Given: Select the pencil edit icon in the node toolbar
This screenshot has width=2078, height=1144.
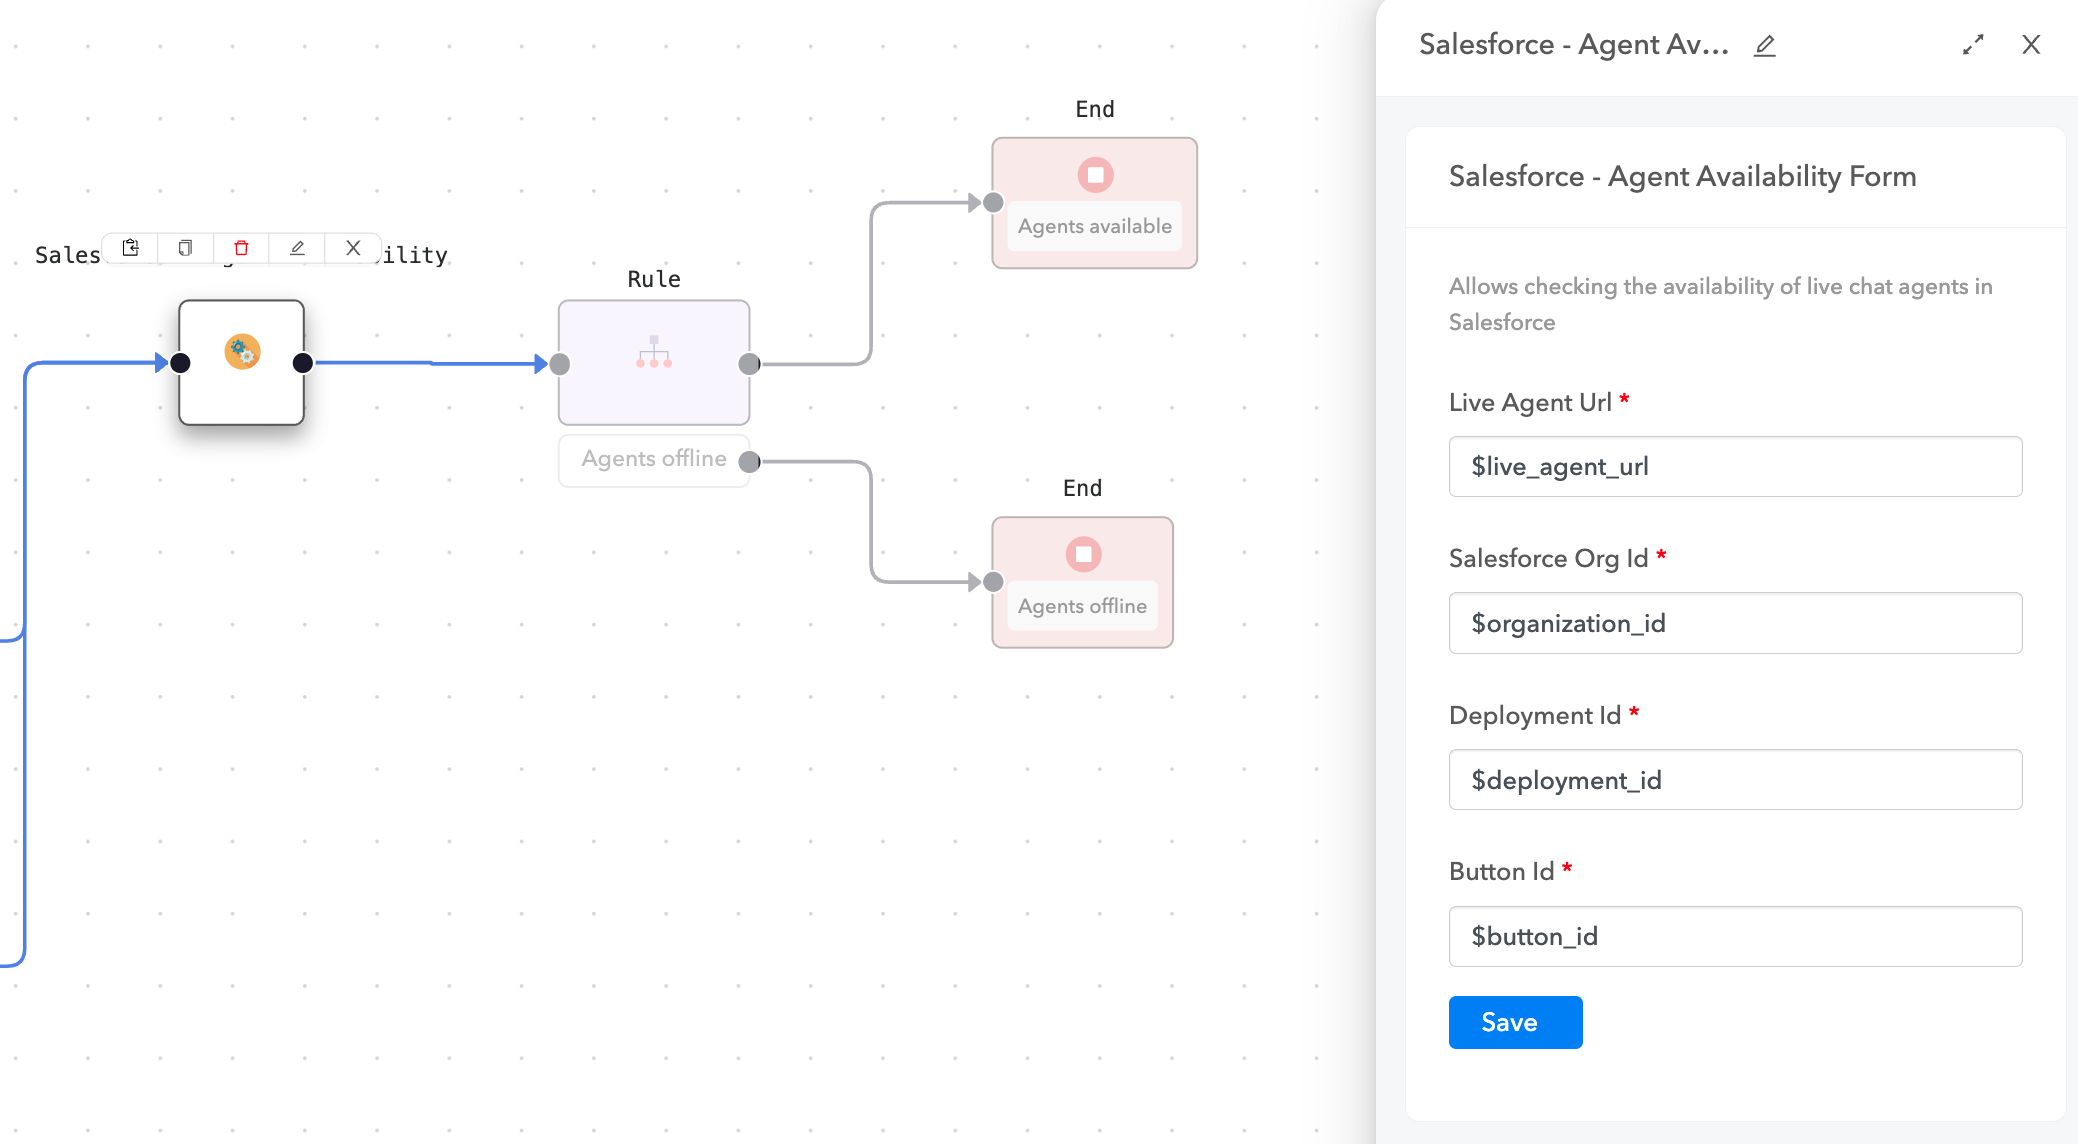Looking at the screenshot, I should click(297, 248).
